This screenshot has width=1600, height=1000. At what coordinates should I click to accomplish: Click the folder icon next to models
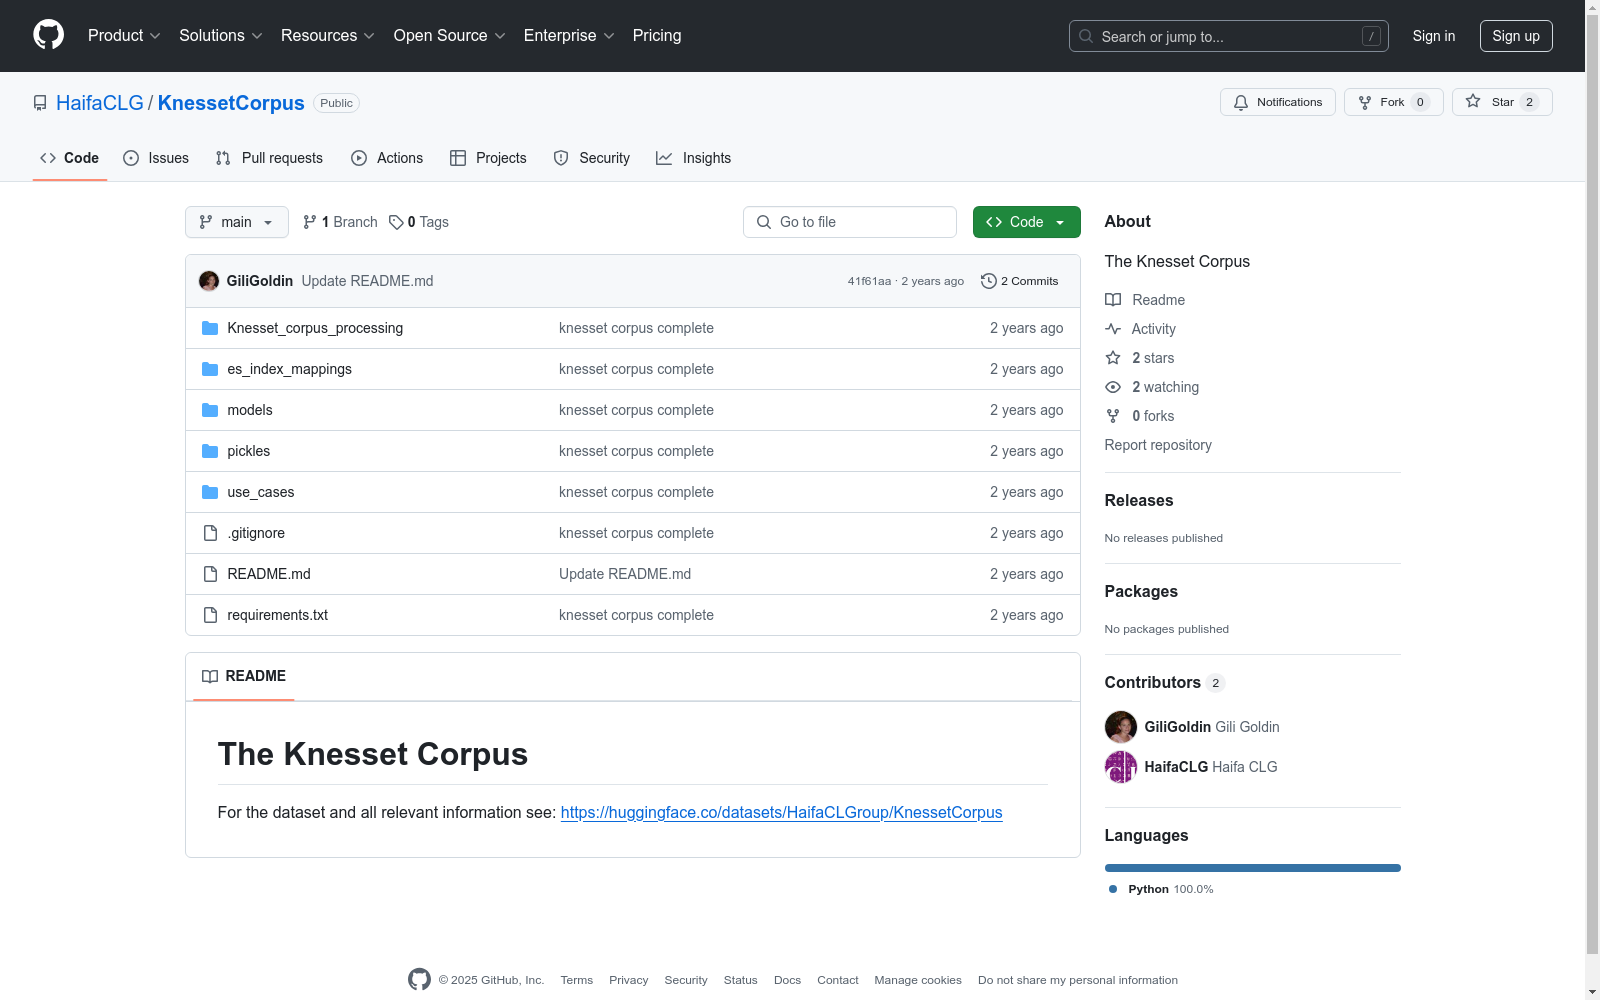coord(210,410)
